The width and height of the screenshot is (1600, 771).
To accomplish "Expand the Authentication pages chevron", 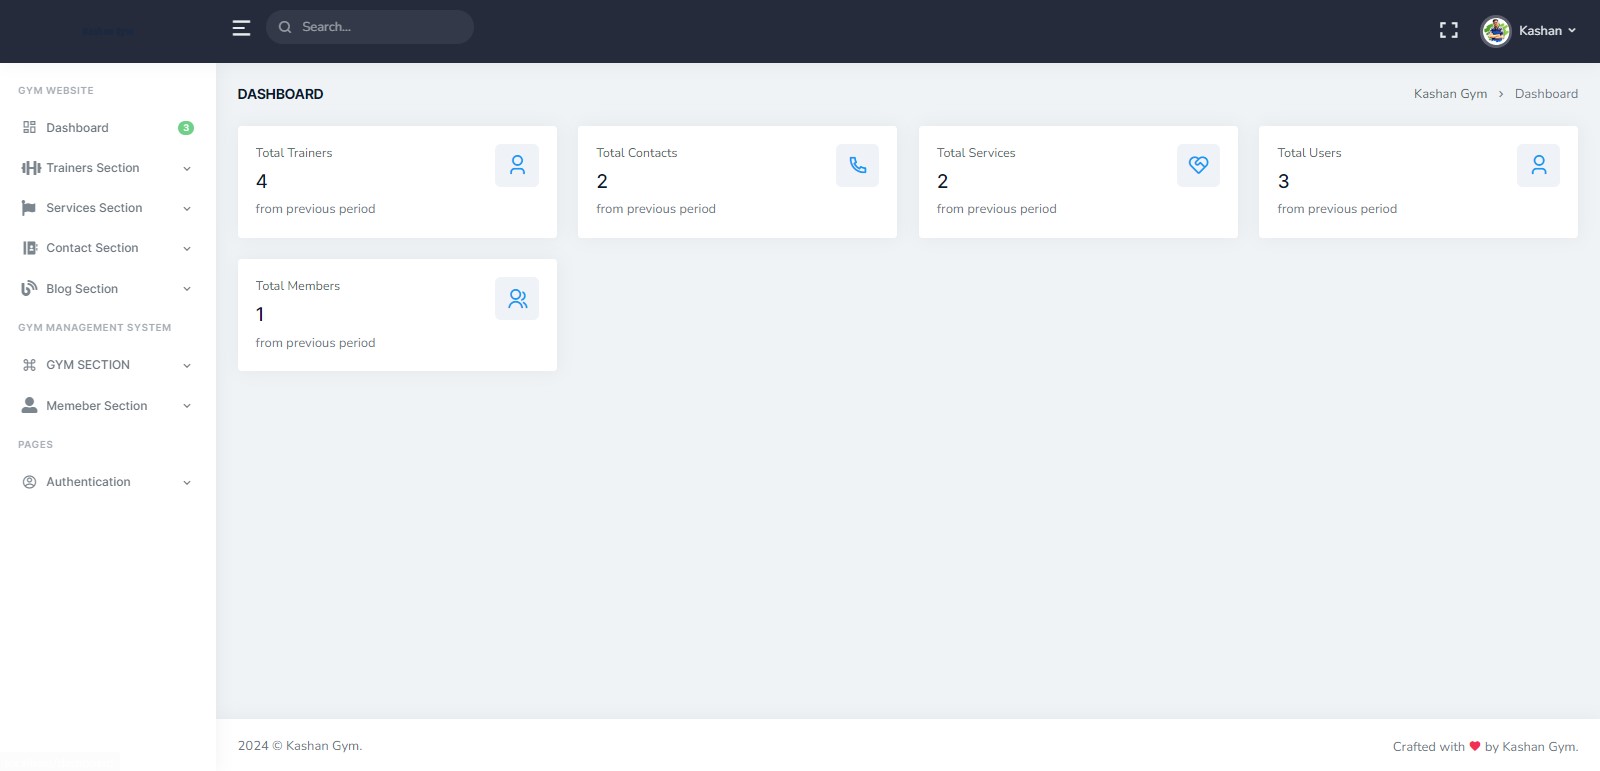I will click(x=187, y=483).
